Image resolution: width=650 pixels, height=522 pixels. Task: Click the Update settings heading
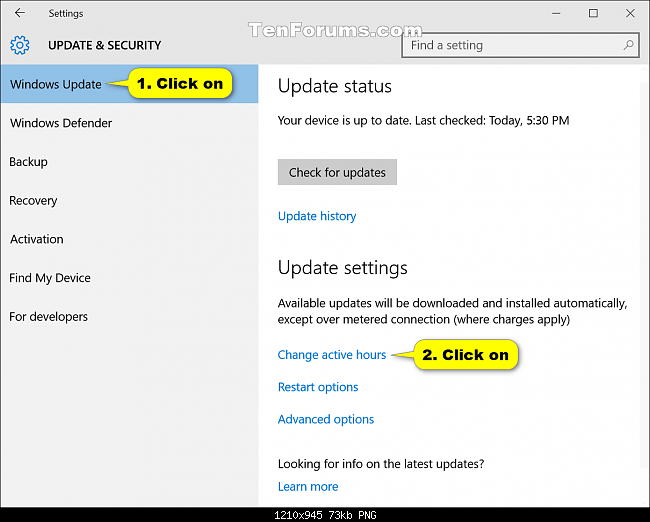click(x=342, y=268)
